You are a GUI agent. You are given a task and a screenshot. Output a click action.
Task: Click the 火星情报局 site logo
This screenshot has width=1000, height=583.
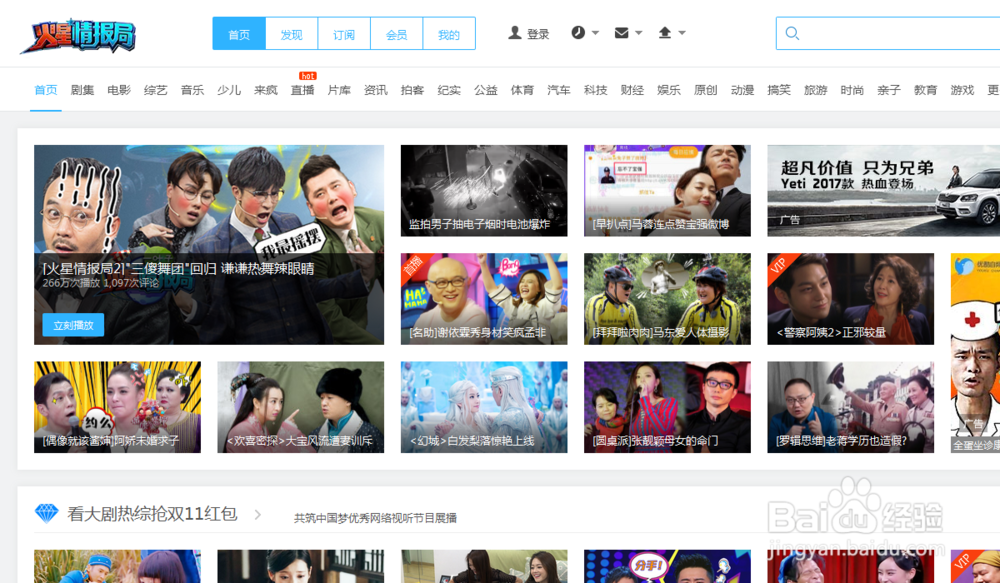pos(78,35)
